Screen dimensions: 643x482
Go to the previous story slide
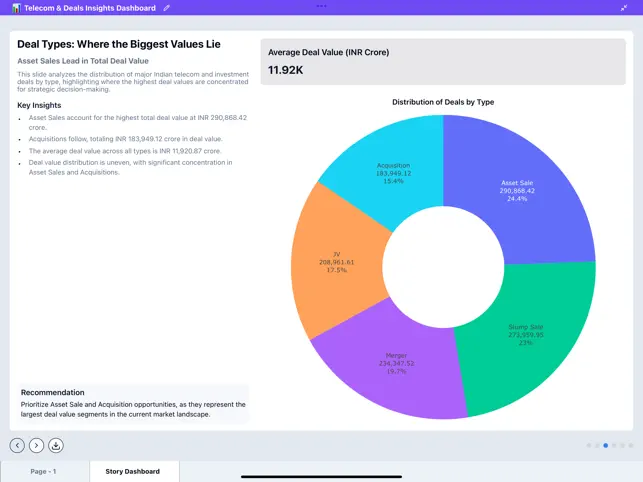click(x=17, y=445)
